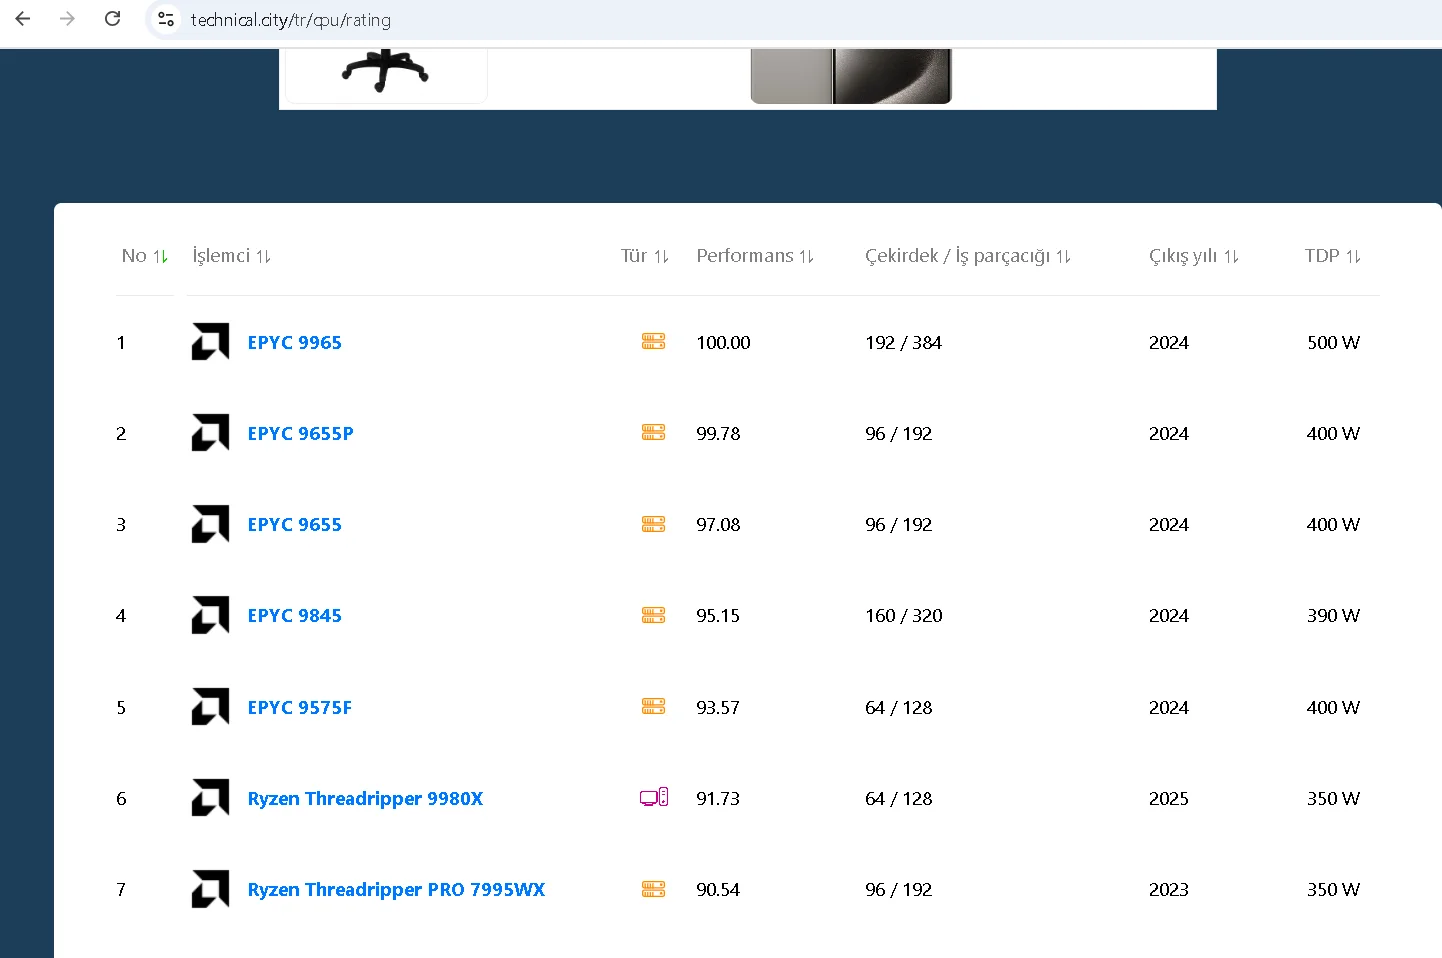
Task: Select performance score 91.73
Action: 718,799
